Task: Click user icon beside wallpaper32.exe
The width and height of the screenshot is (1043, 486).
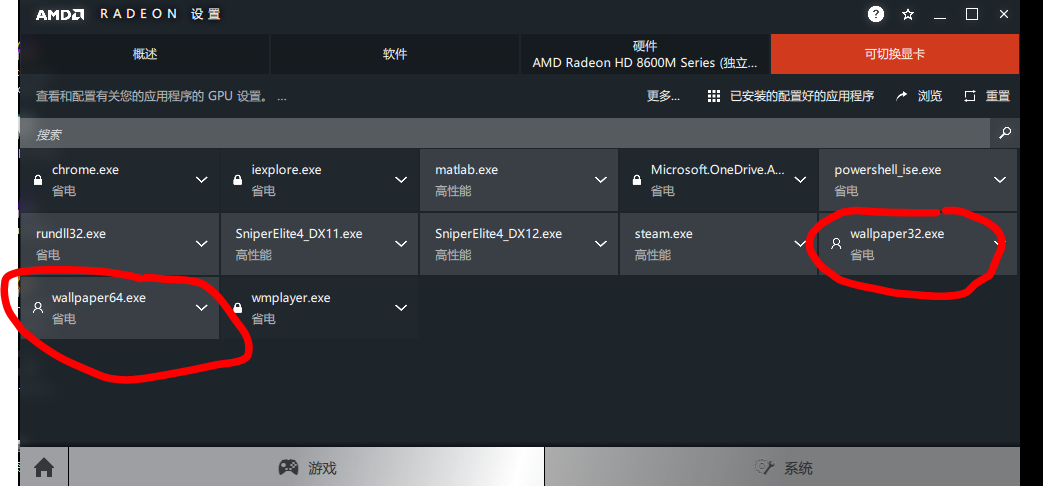Action: coord(836,244)
